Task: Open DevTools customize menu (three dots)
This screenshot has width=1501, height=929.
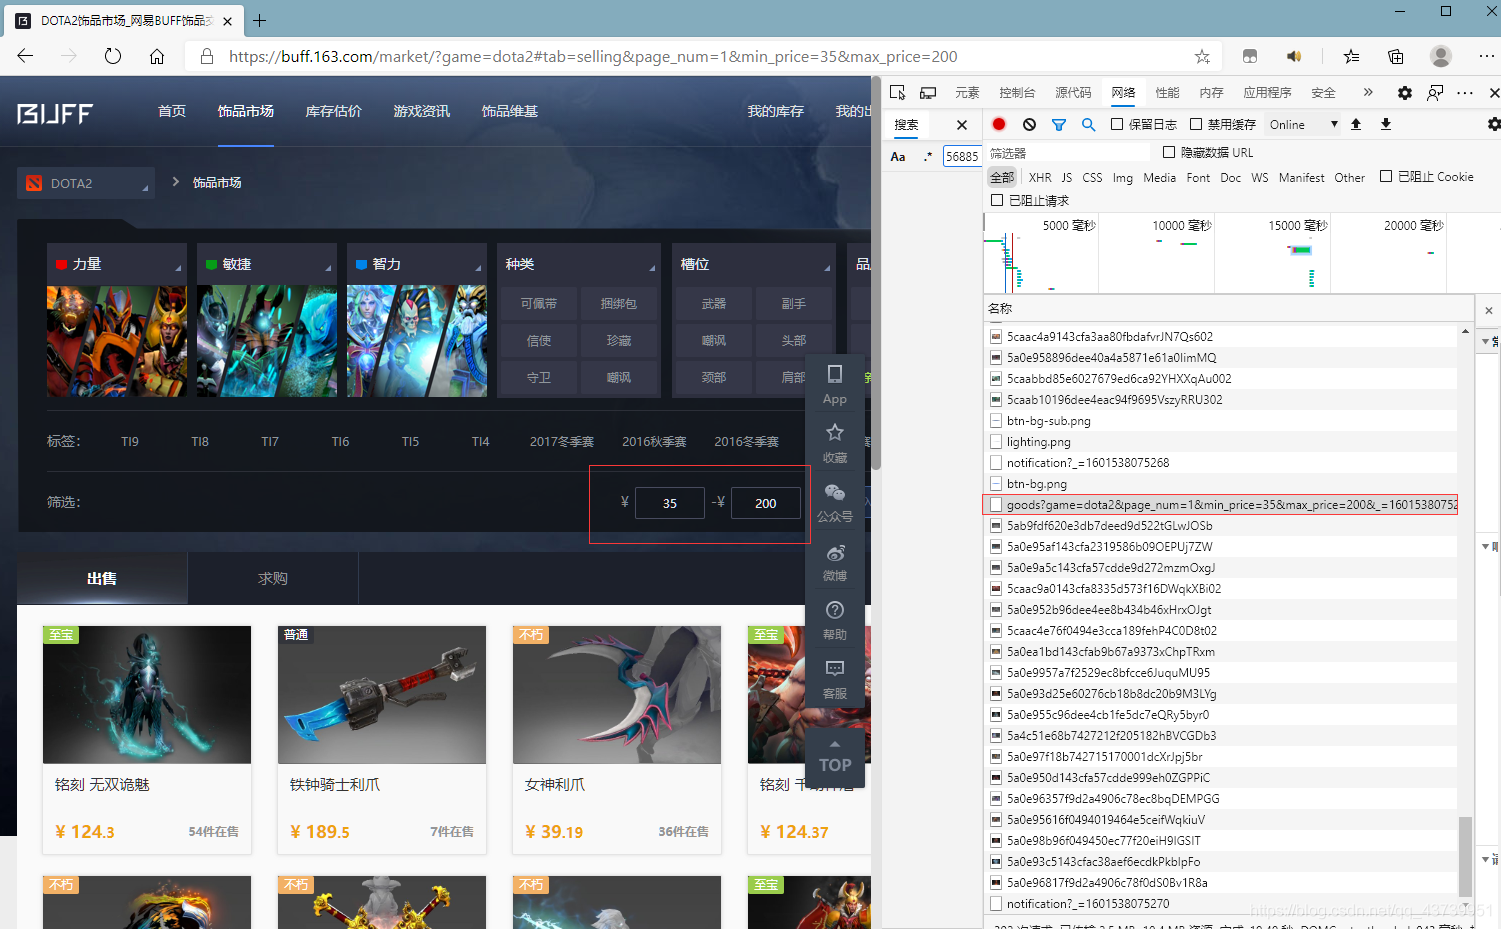Action: click(1465, 92)
